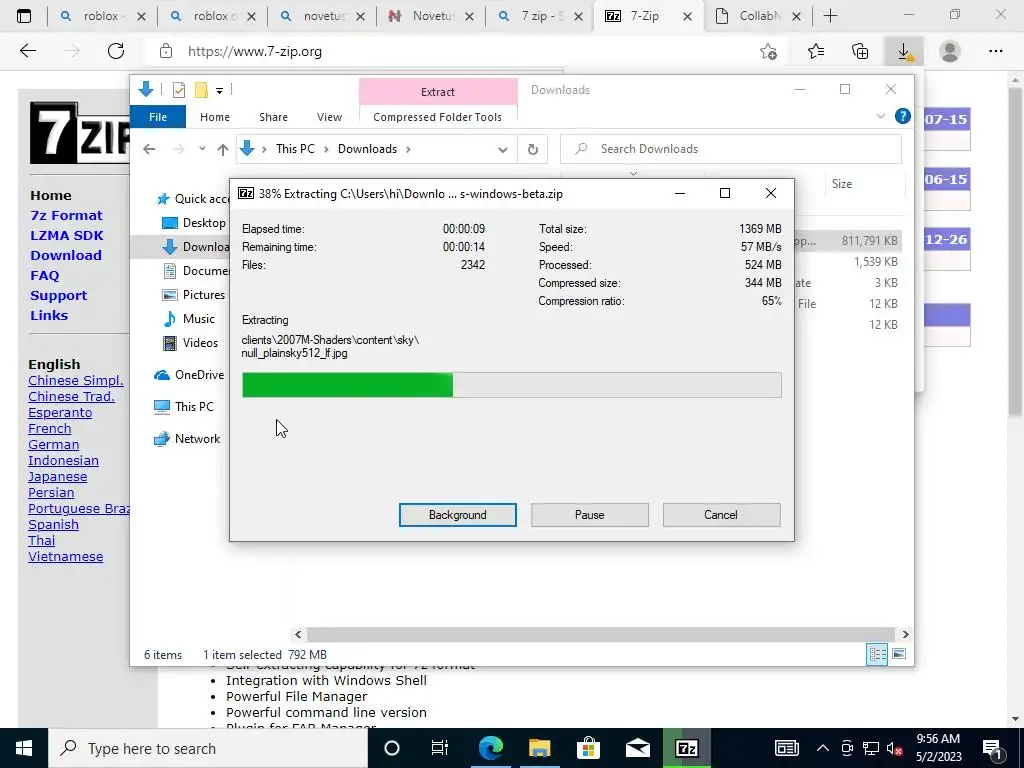The height and width of the screenshot is (768, 1024).
Task: Open the LZMA SDK link
Action: [x=67, y=236]
